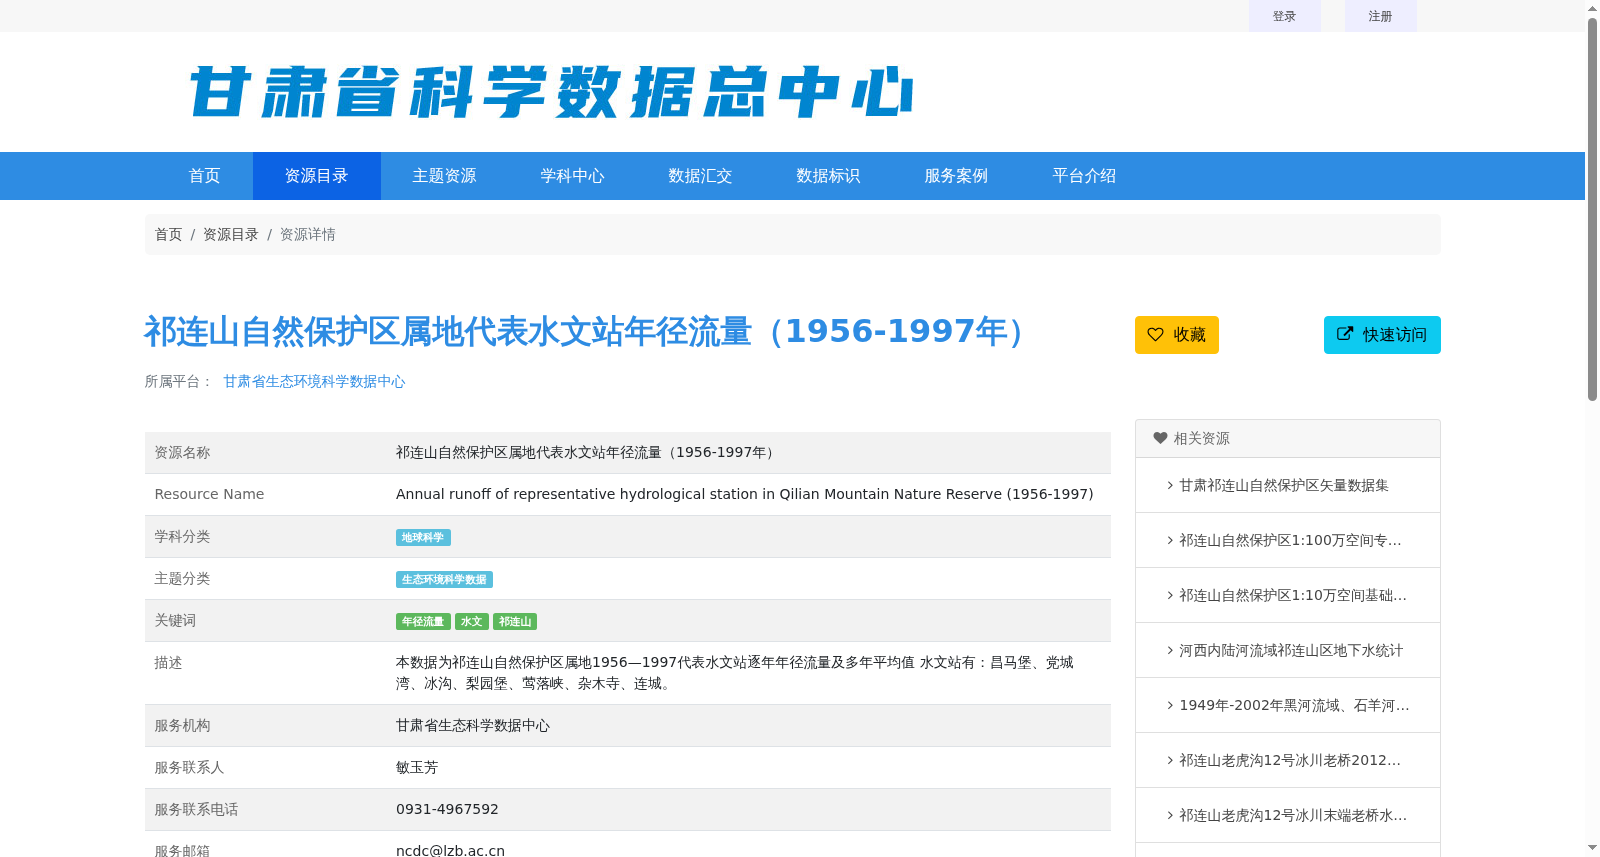The height and width of the screenshot is (857, 1600).
Task: Click chevron before 甘肃祁连山自然保护区矢量数据集
Action: pos(1170,485)
